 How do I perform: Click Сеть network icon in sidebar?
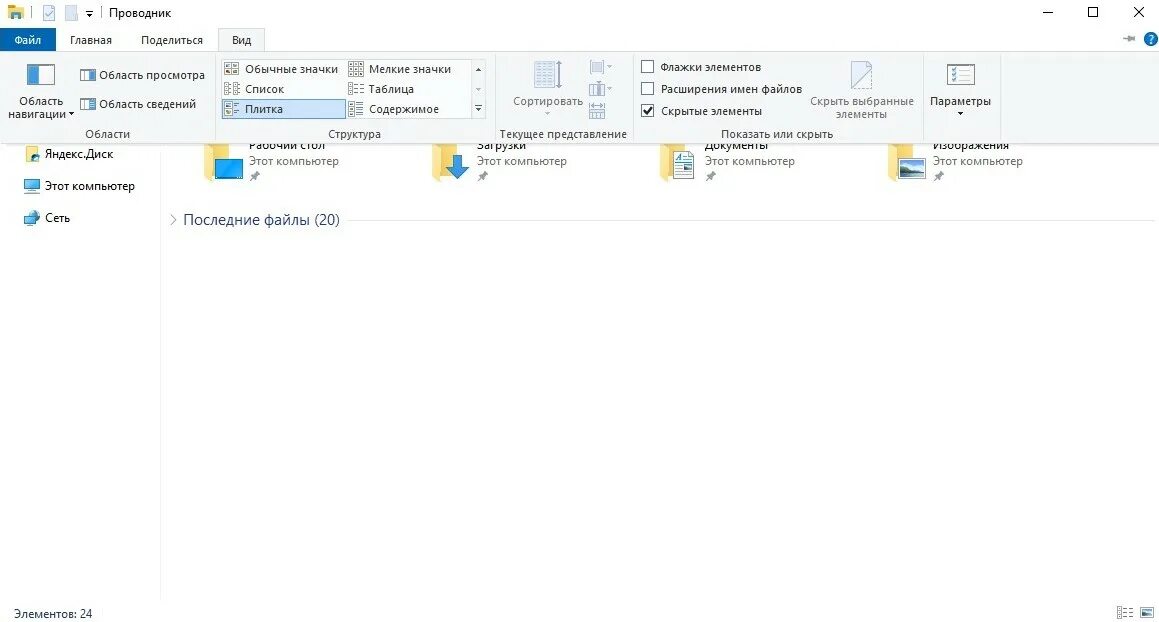click(31, 217)
